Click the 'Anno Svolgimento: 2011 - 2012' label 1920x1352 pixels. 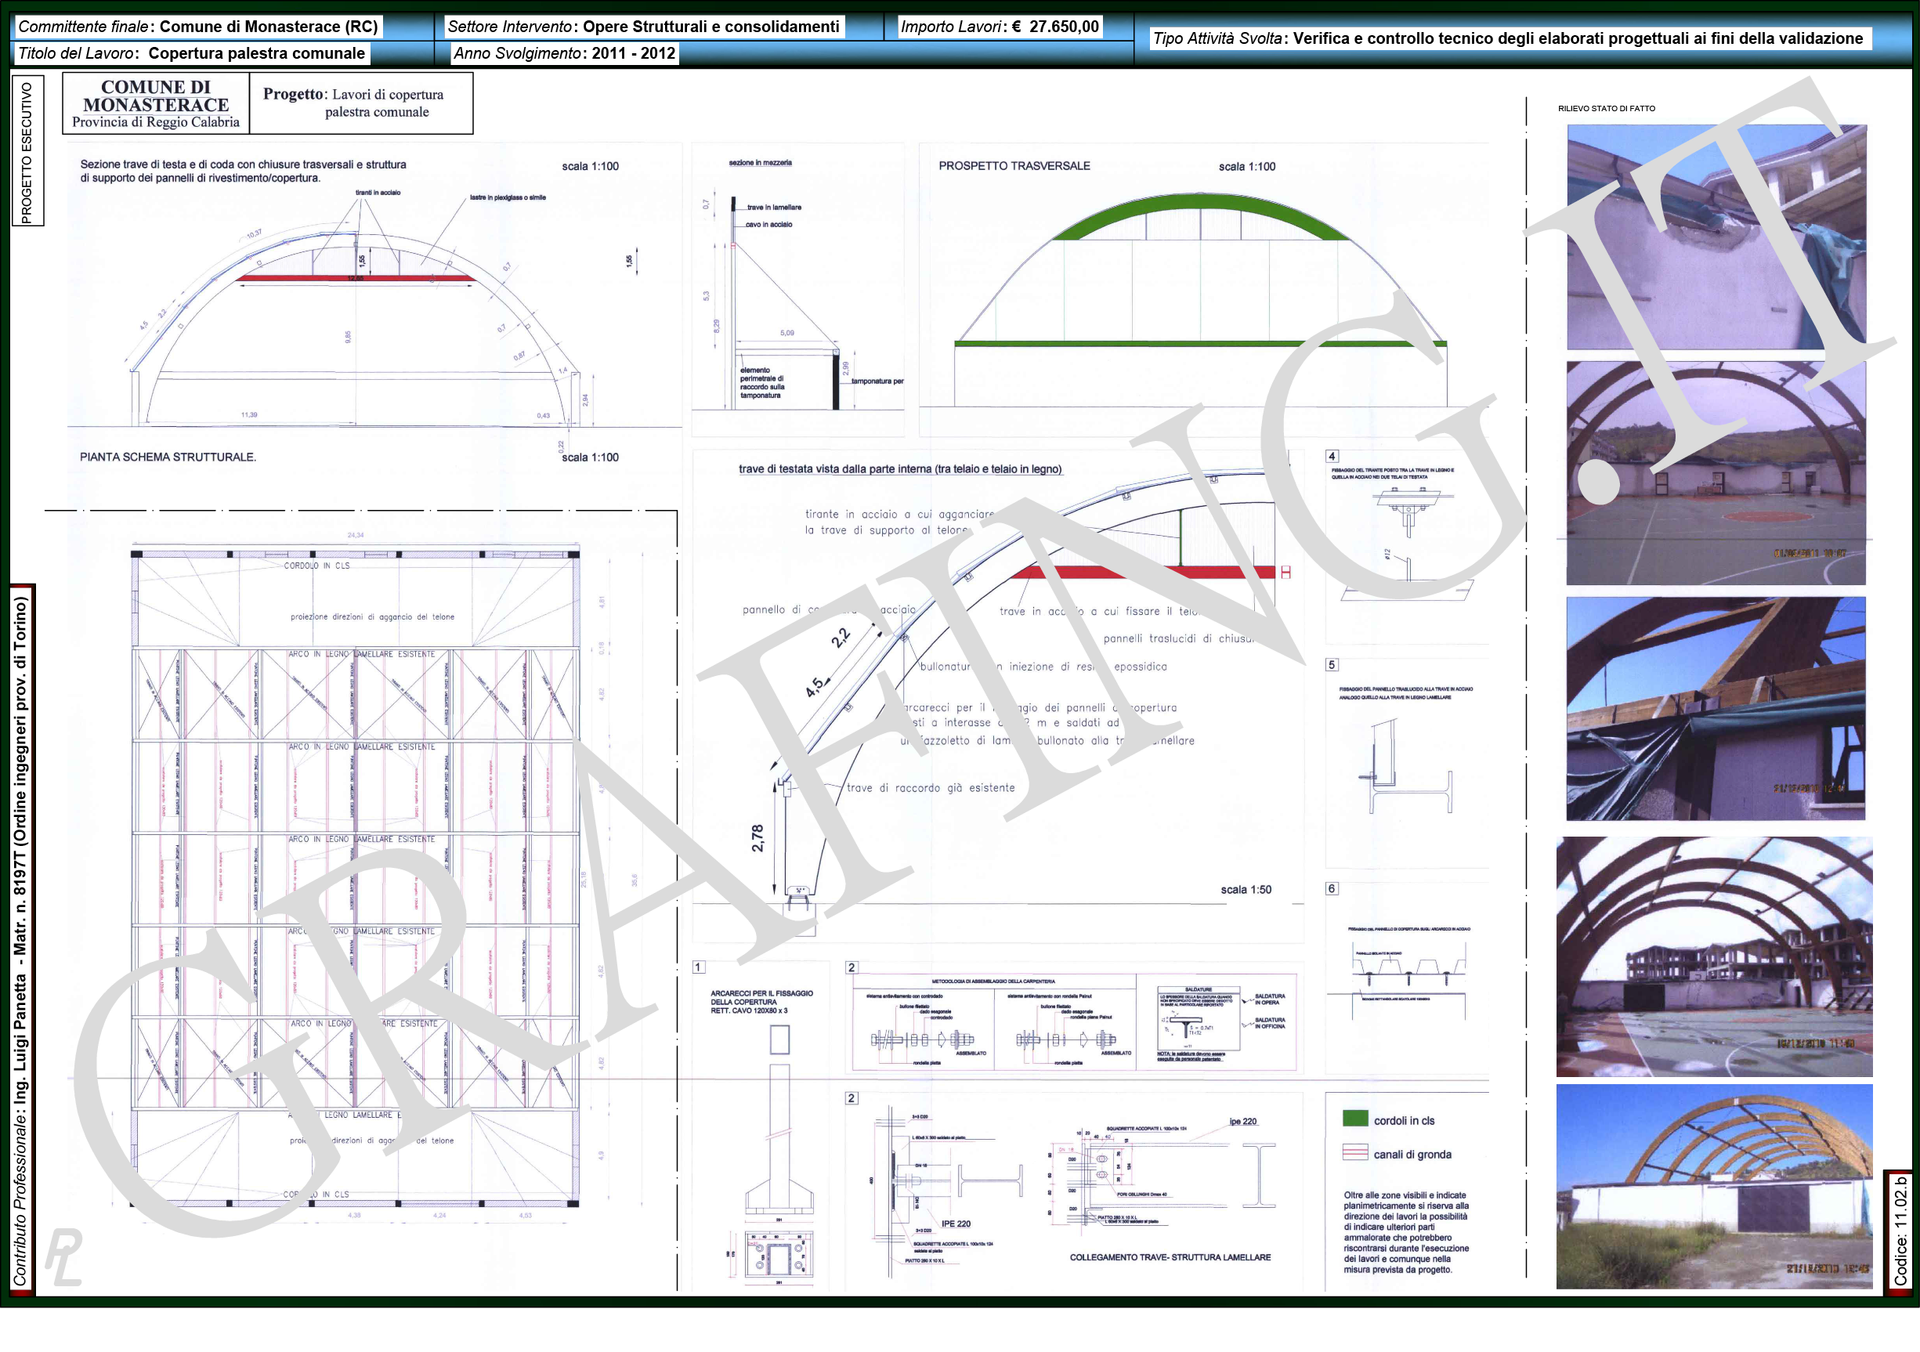click(x=564, y=53)
